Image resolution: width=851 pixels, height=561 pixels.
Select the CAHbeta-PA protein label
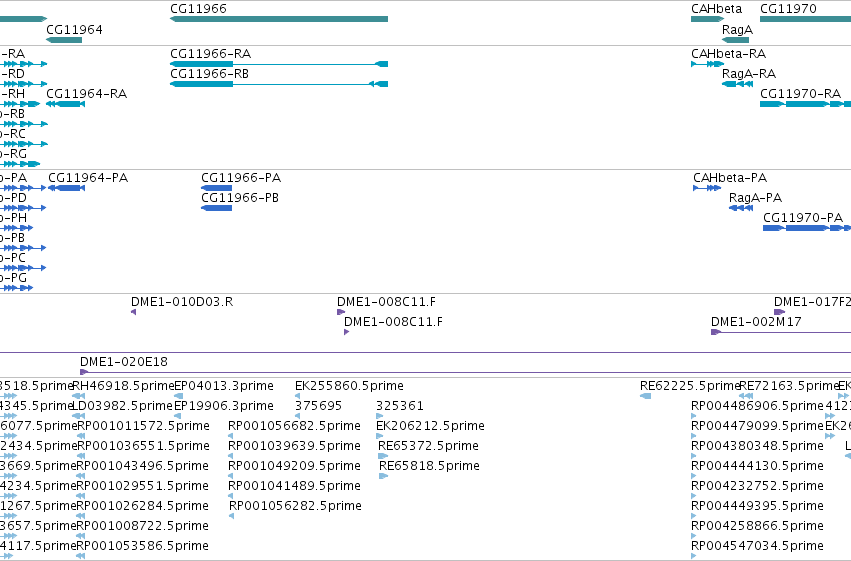[x=730, y=178]
